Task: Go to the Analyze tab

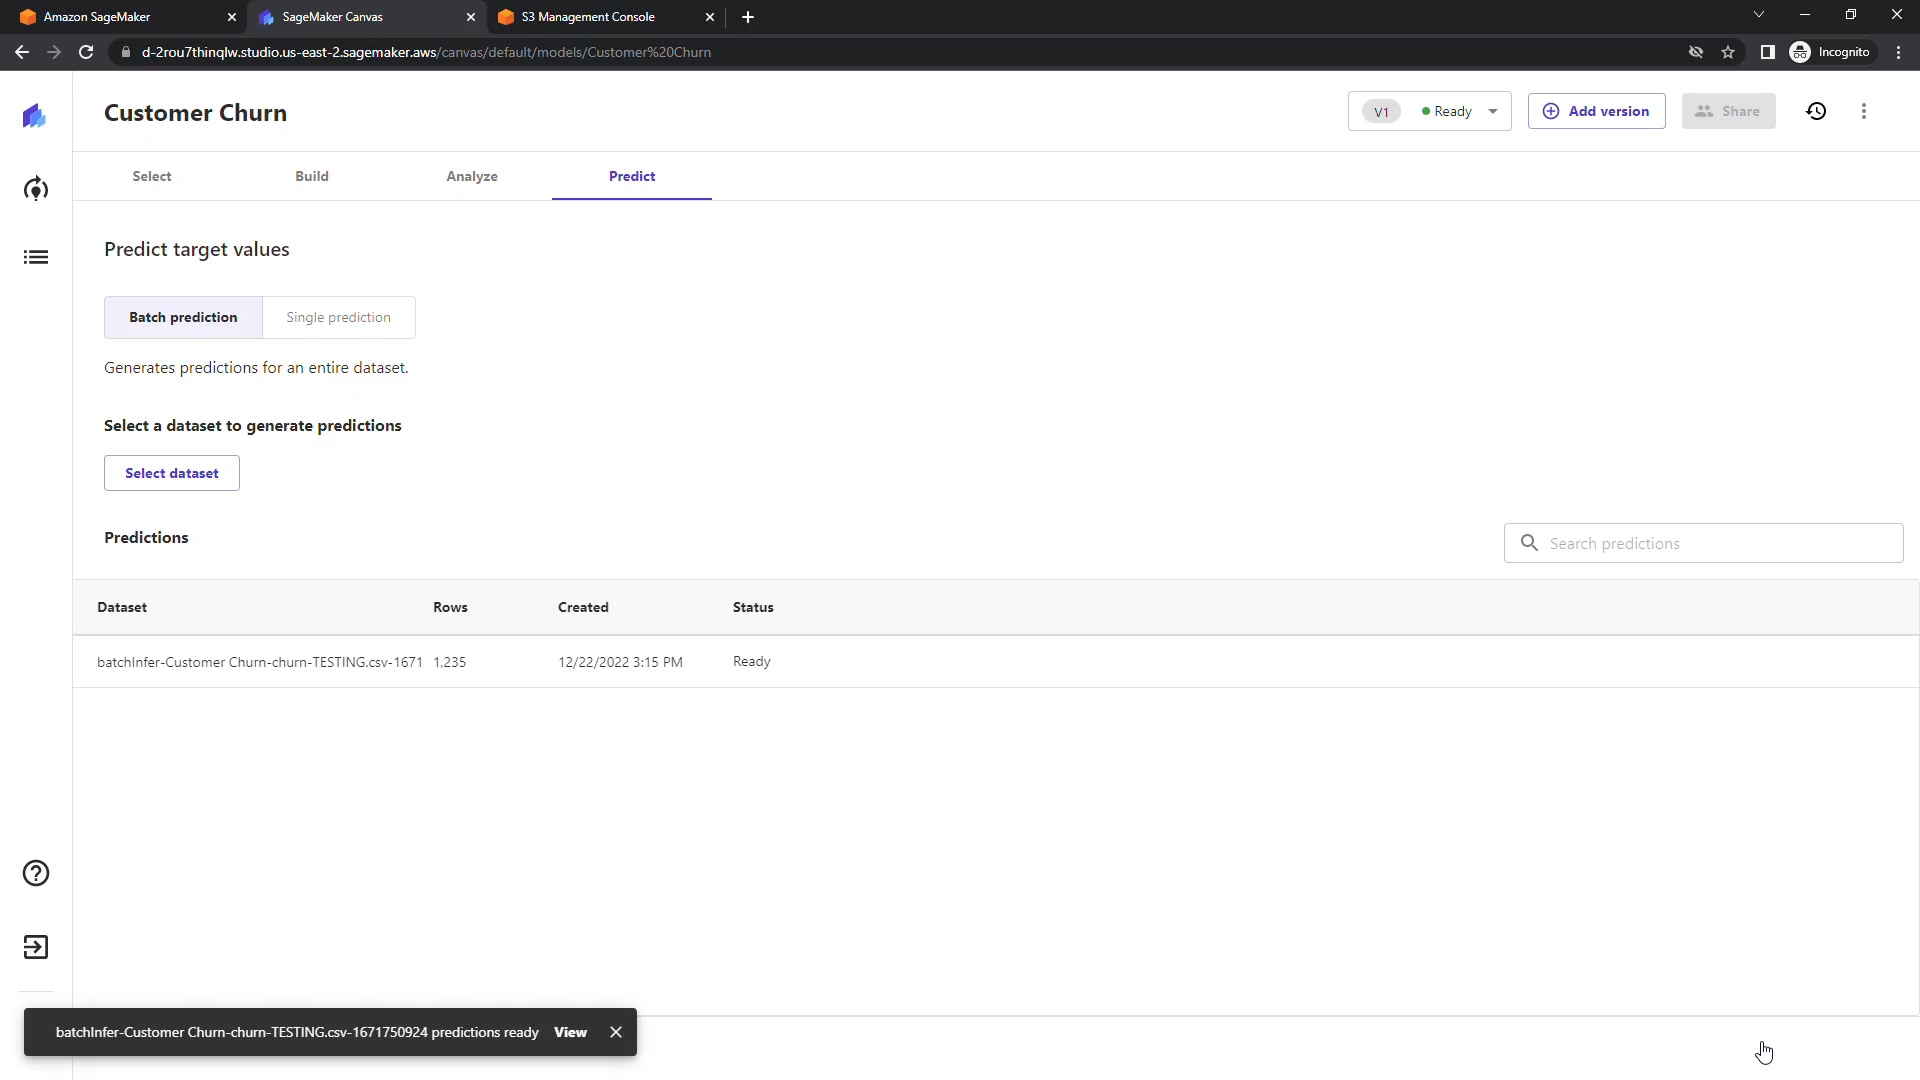Action: tap(472, 176)
